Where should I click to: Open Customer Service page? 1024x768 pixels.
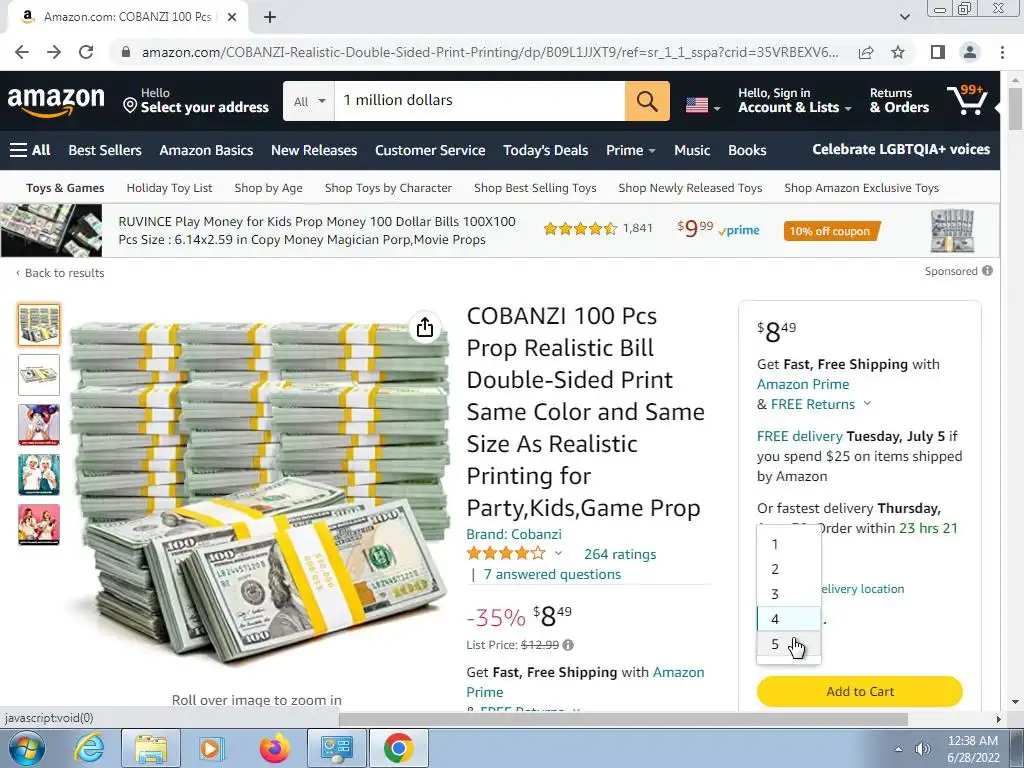tap(430, 150)
